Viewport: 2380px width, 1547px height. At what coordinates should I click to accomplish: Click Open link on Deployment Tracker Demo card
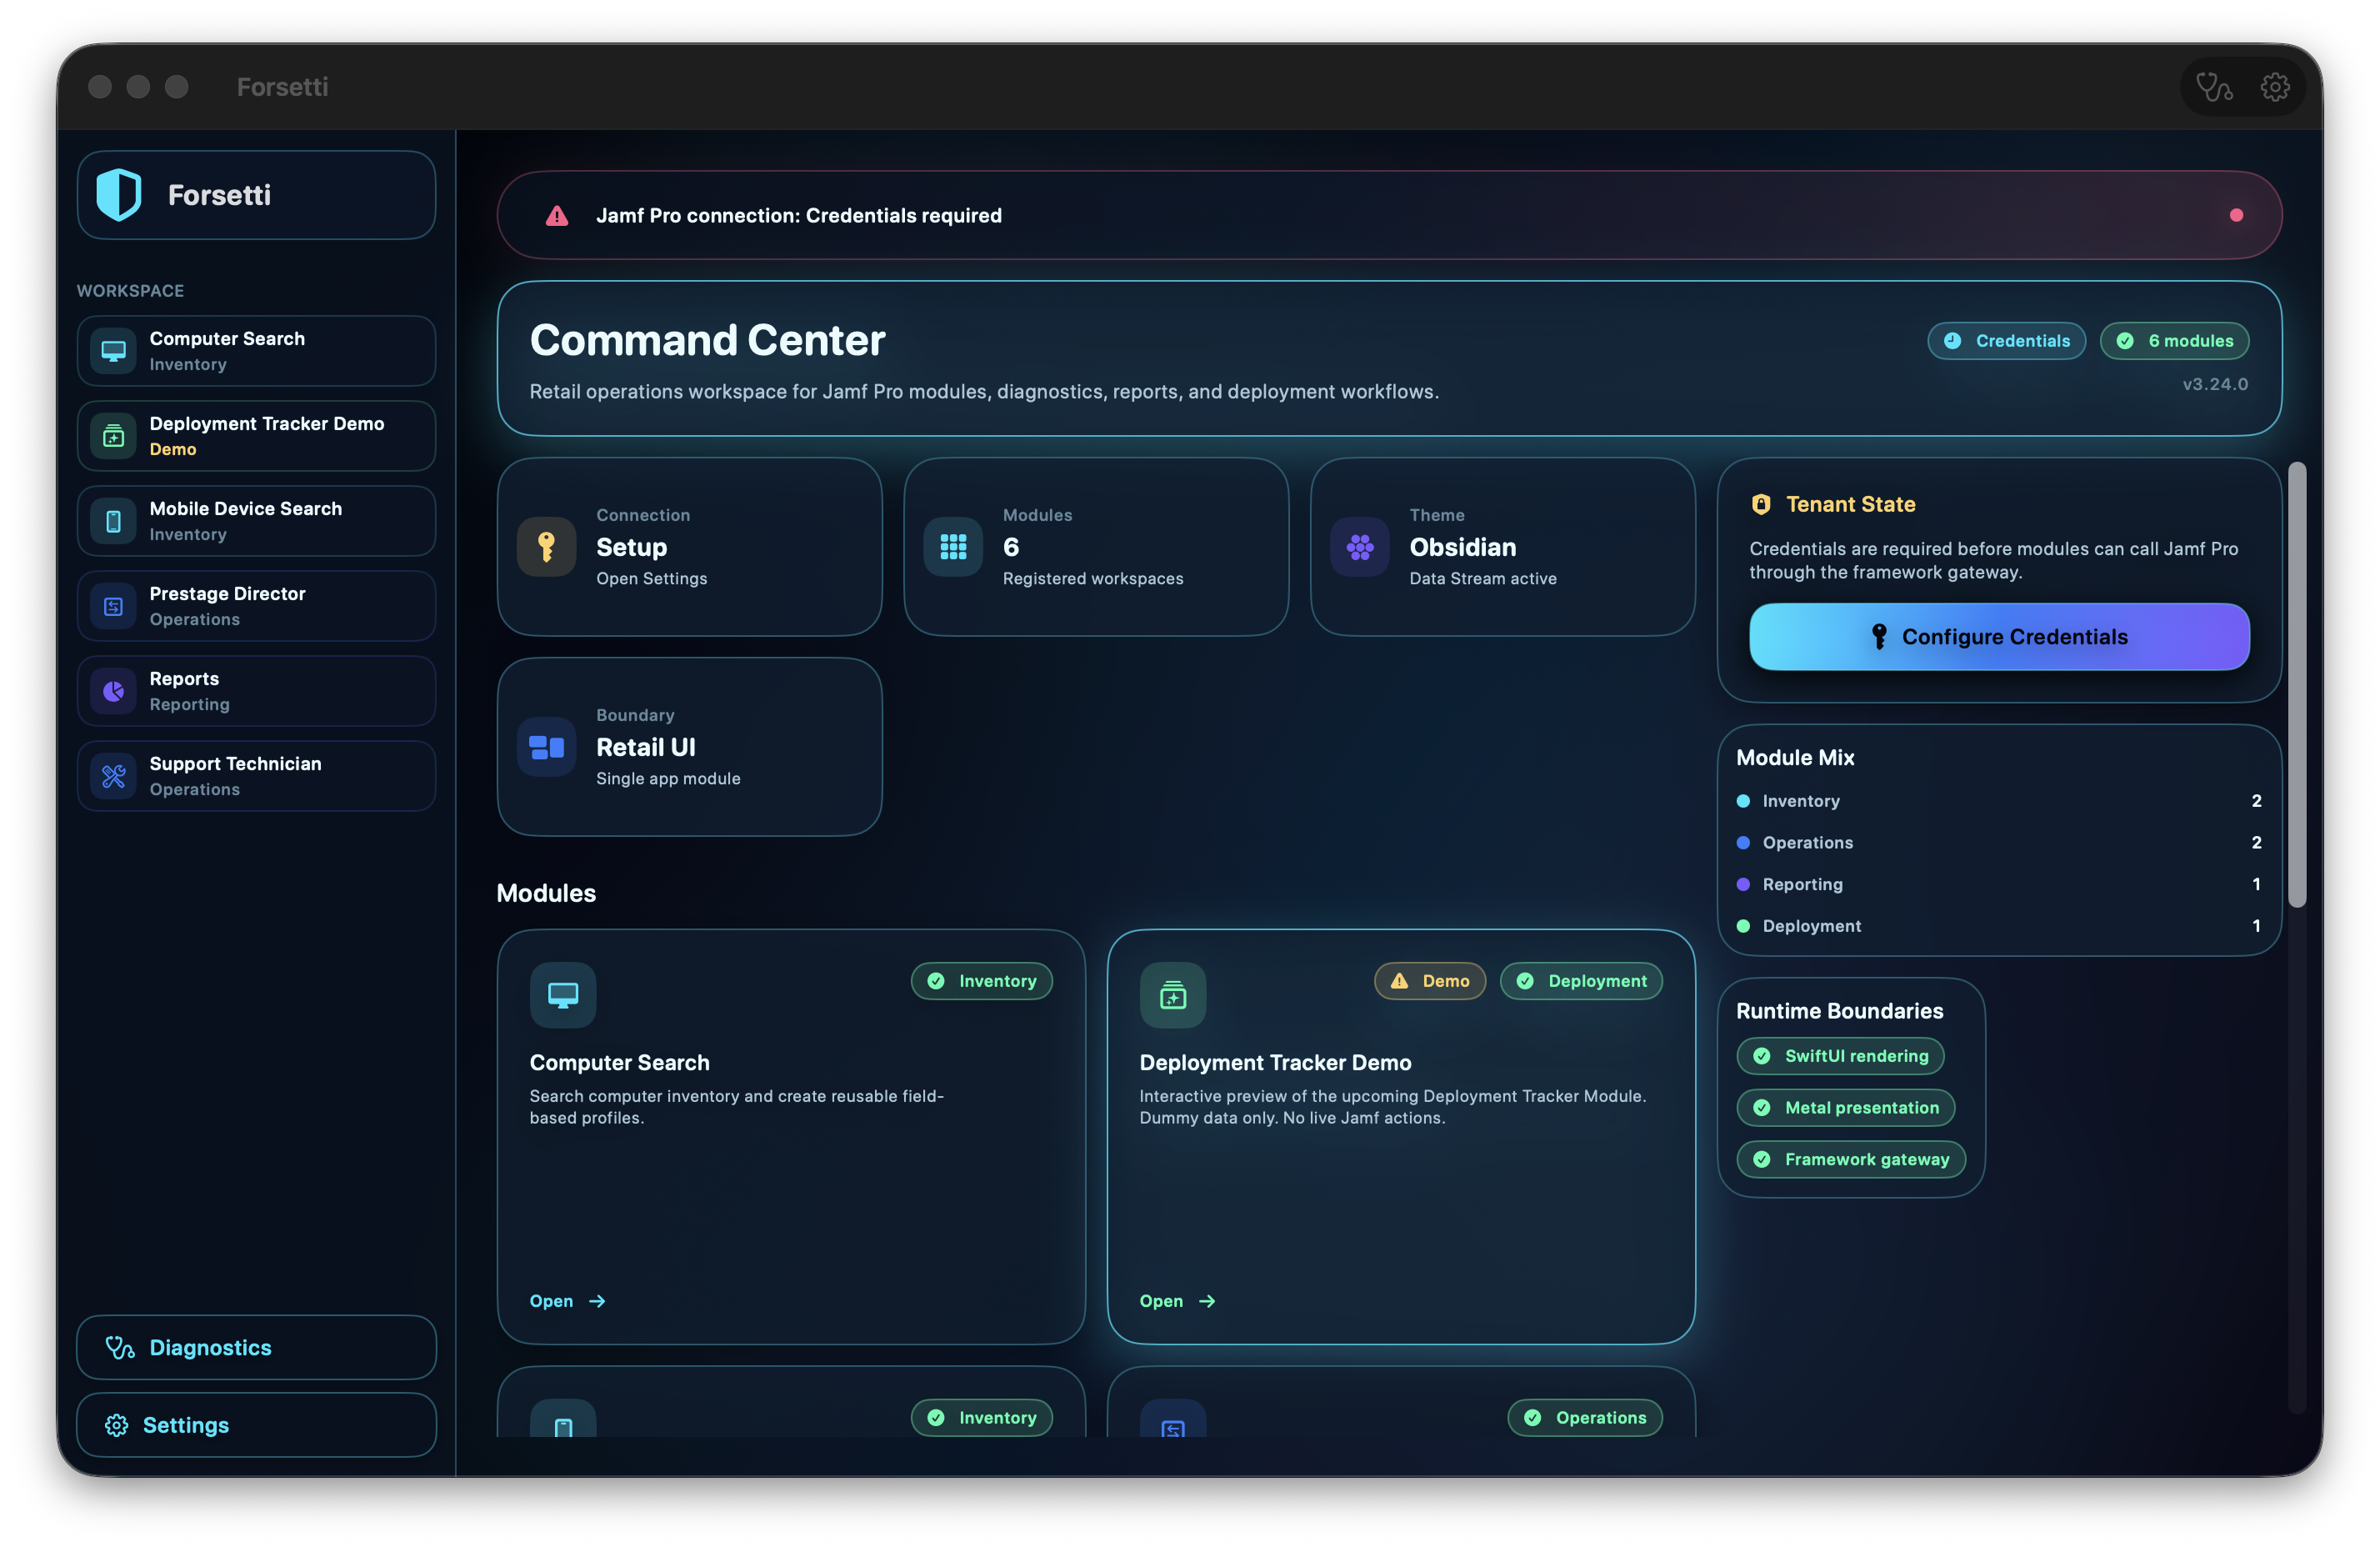click(x=1177, y=1301)
